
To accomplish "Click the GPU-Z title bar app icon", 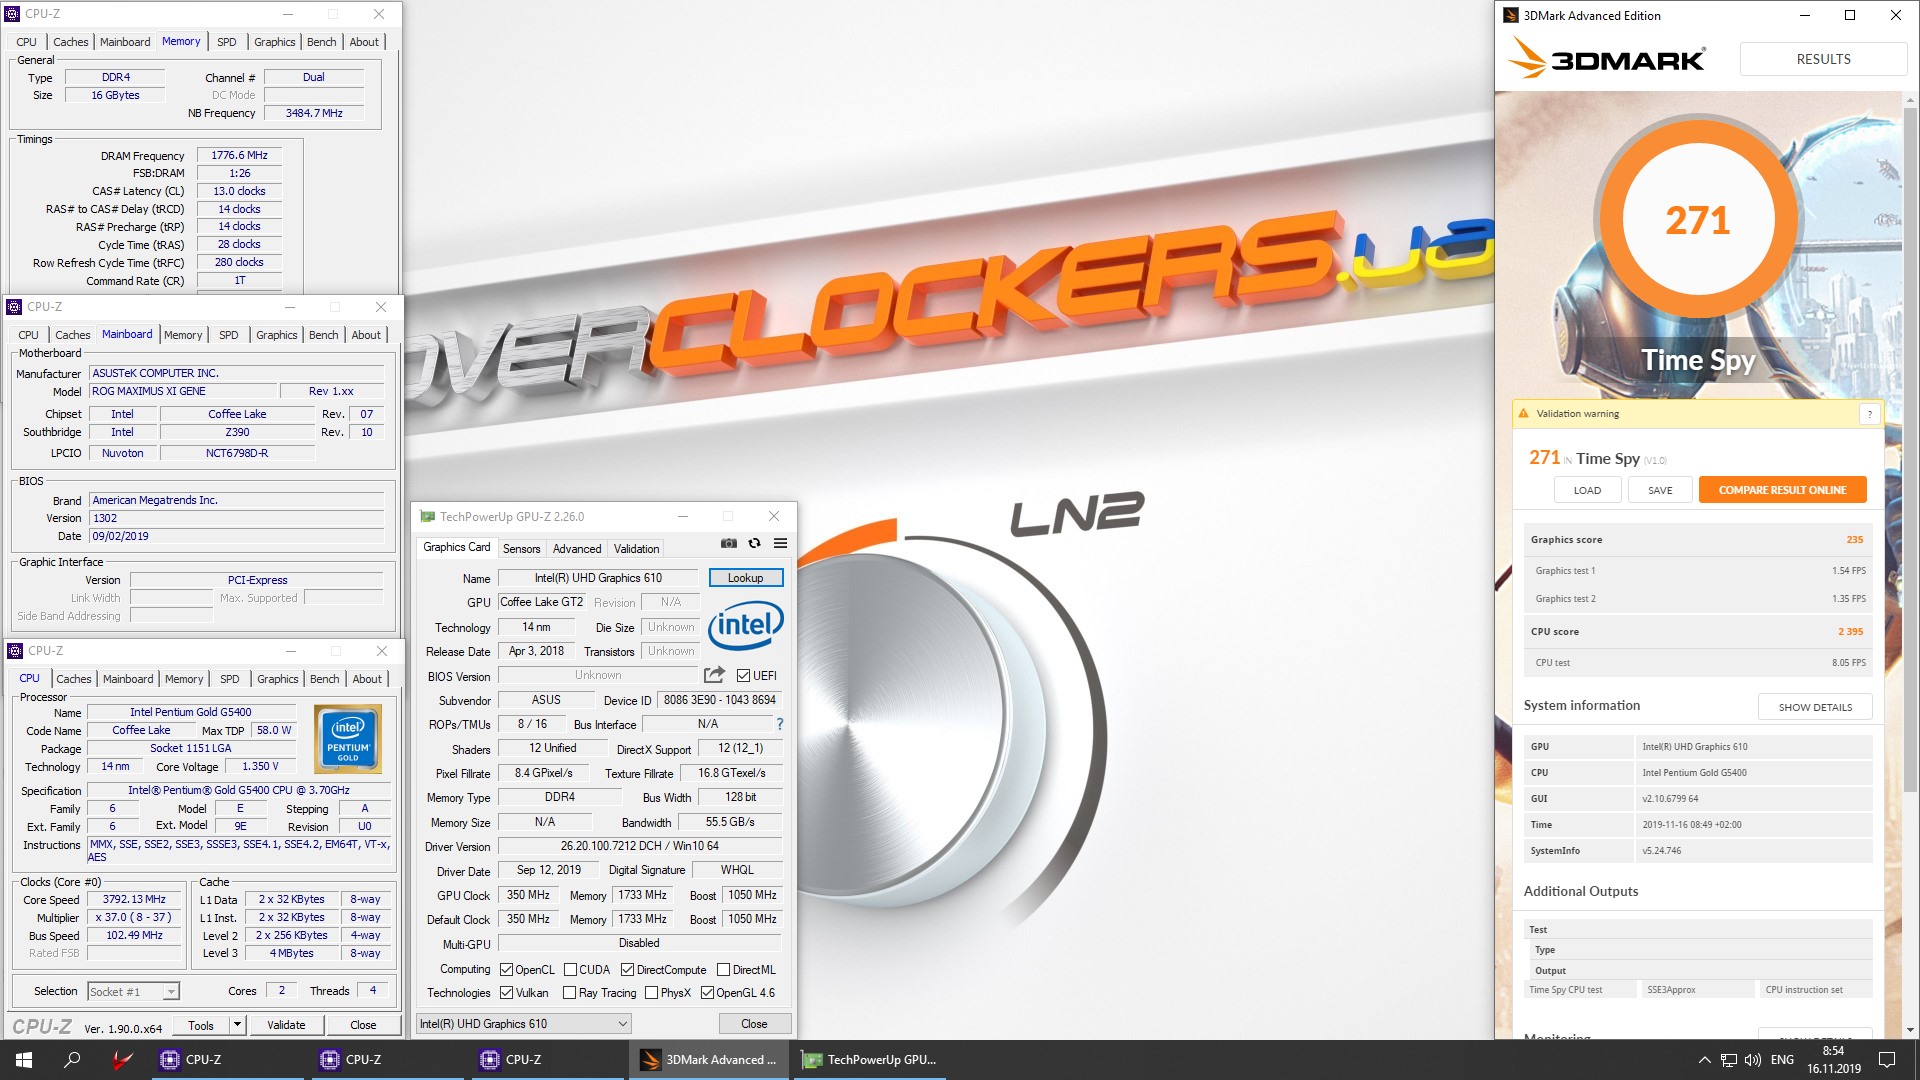I will pyautogui.click(x=428, y=517).
